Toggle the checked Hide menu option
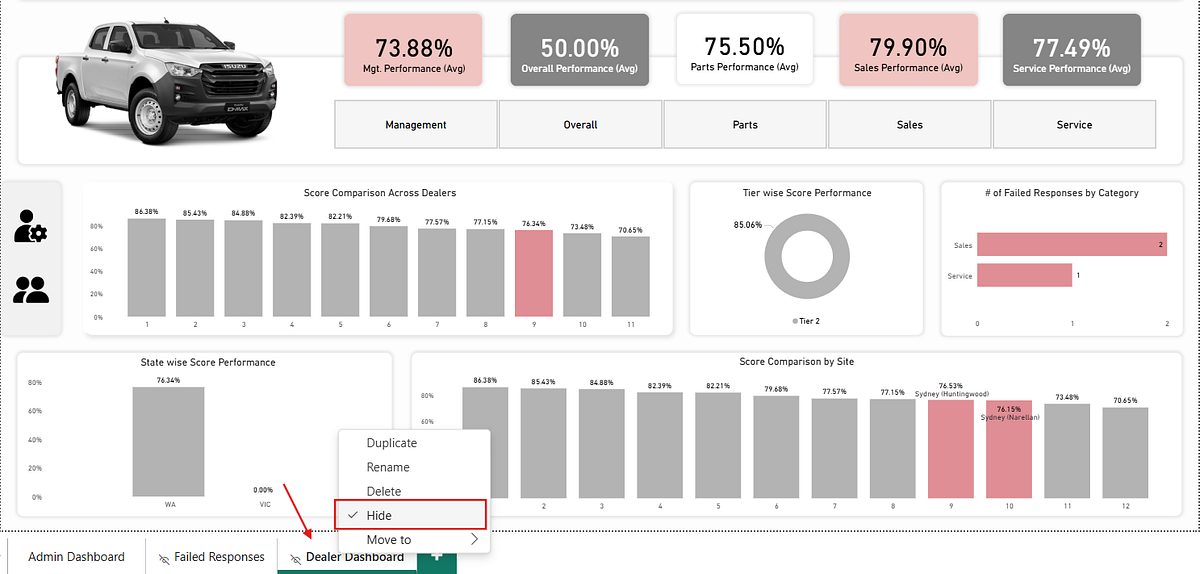 411,515
